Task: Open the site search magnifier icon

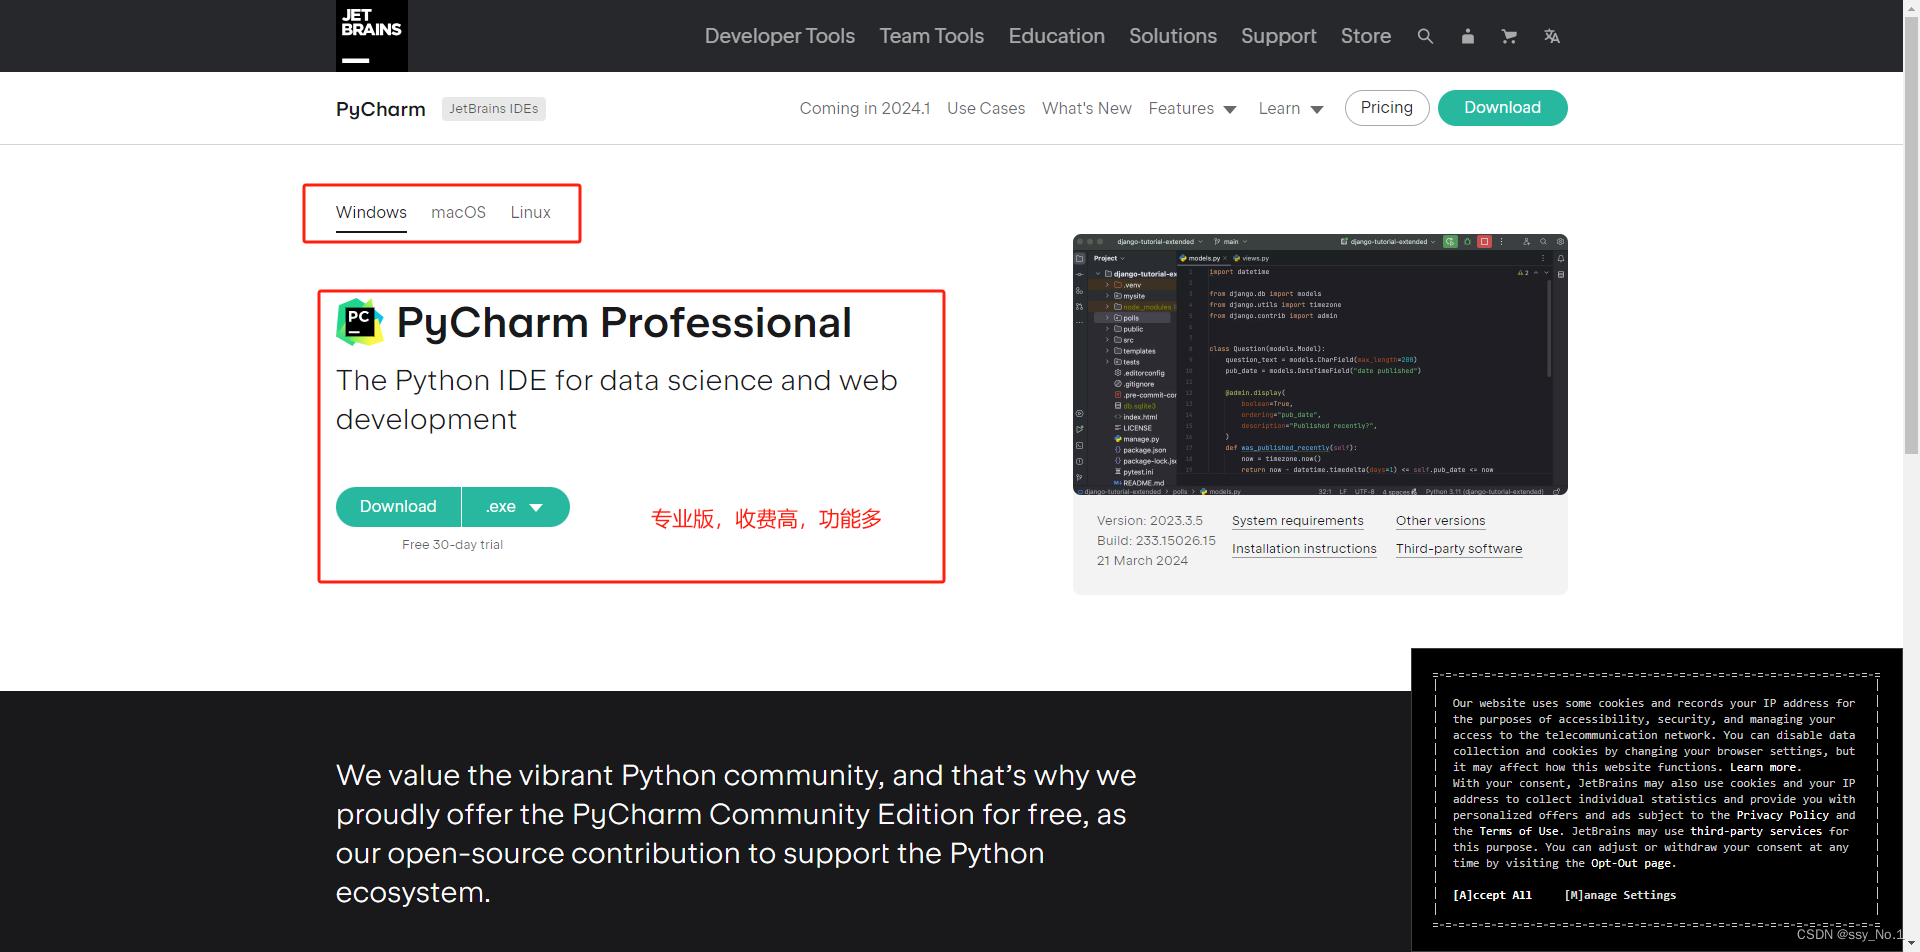Action: (x=1425, y=36)
